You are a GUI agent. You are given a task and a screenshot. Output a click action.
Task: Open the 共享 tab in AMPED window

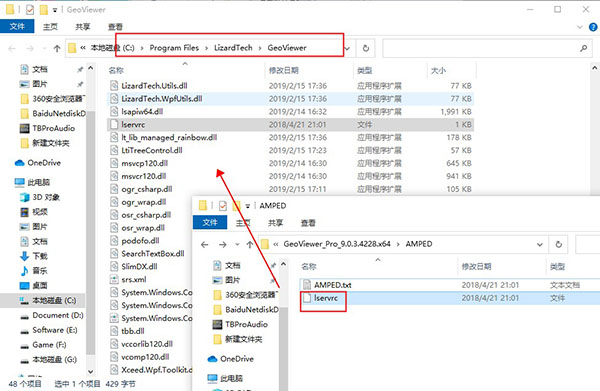coord(276,223)
